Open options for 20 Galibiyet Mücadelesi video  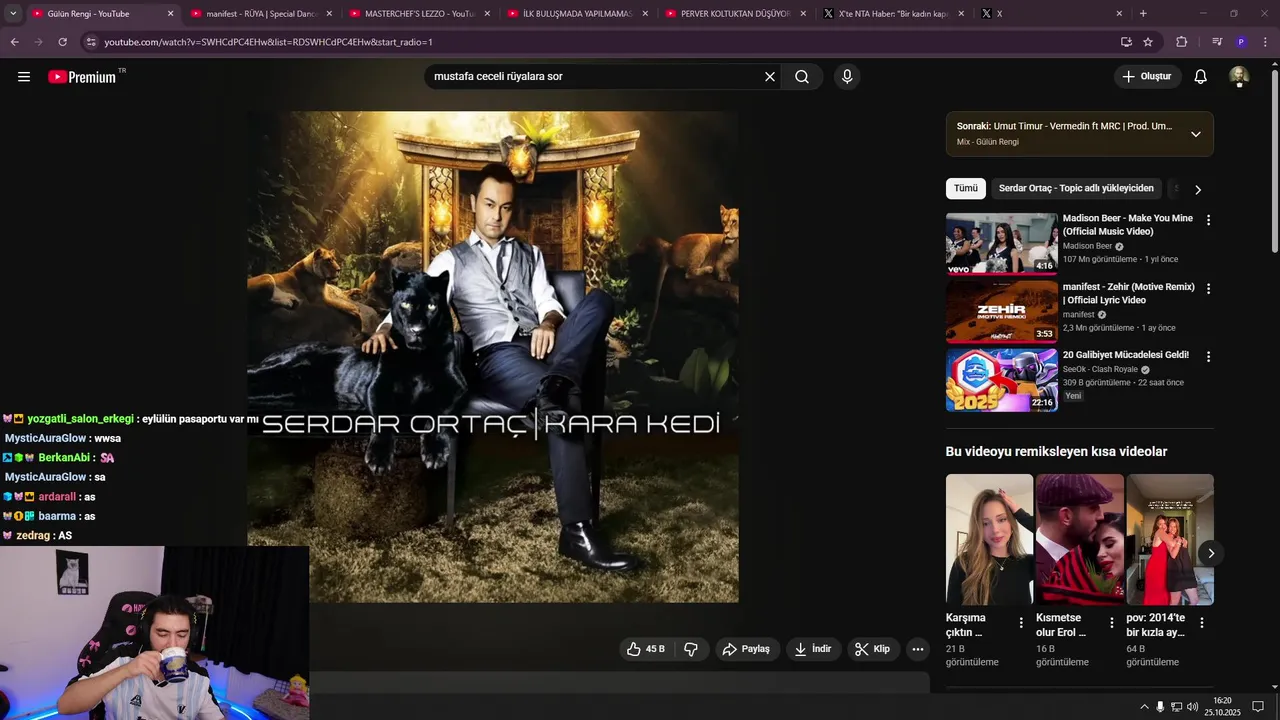[x=1208, y=357]
